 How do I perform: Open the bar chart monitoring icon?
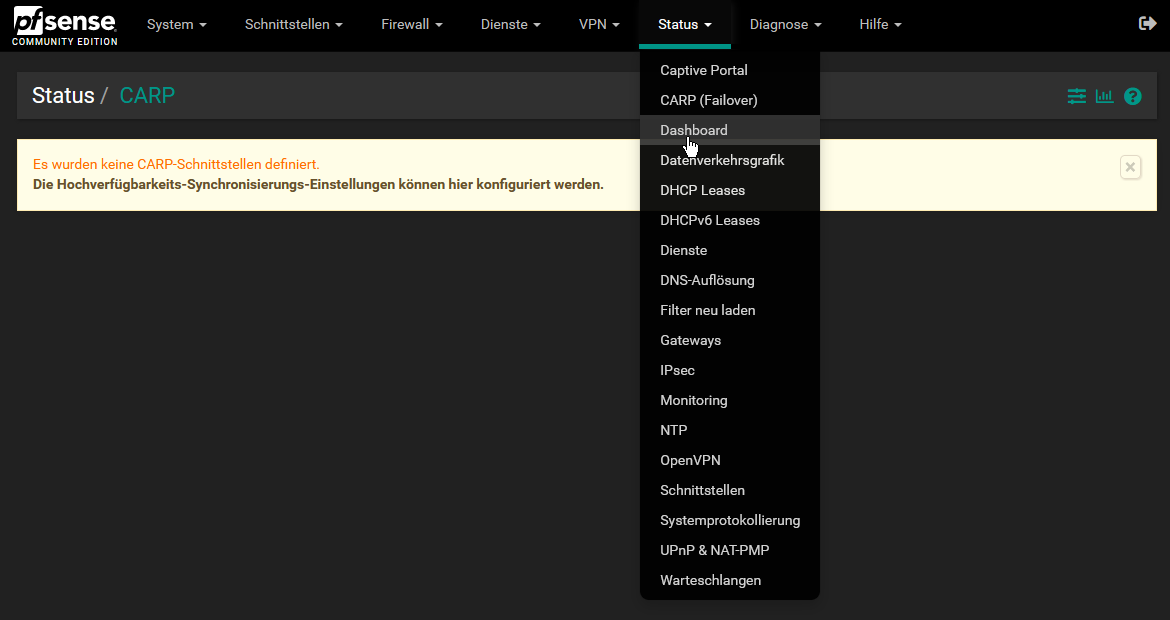pyautogui.click(x=1104, y=96)
